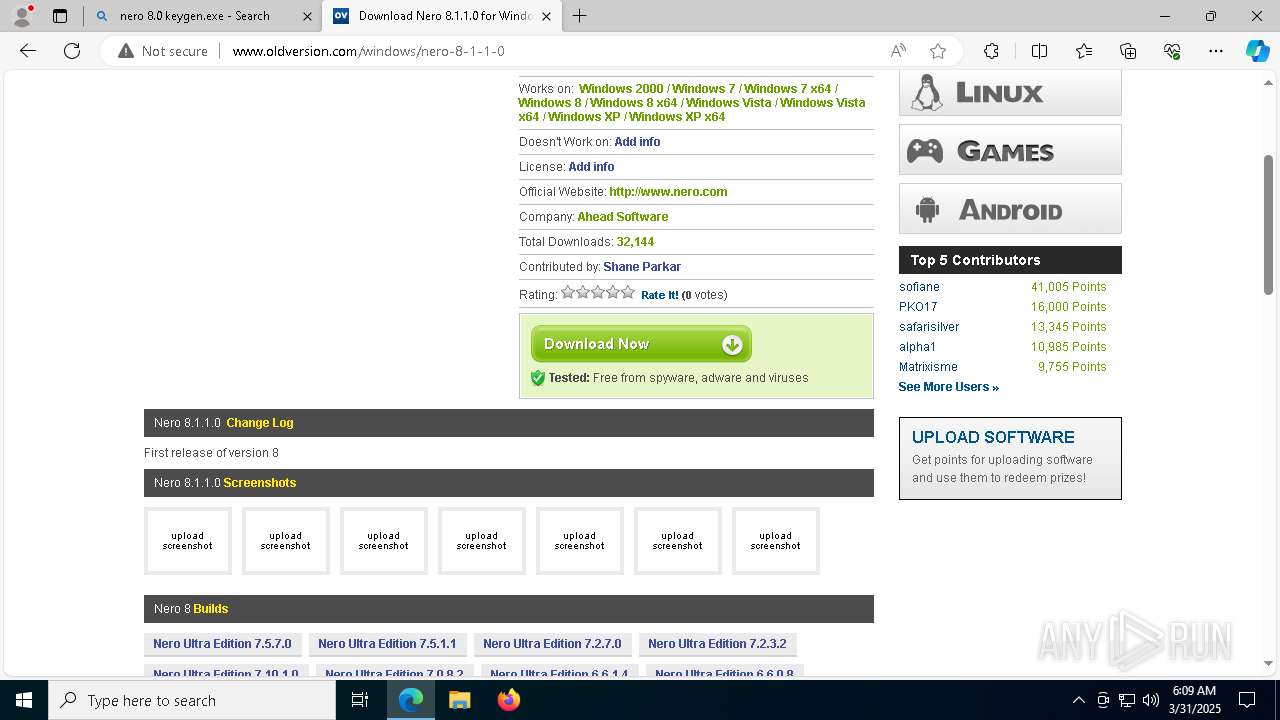
Task: Click the last upload screenshot thumbnail
Action: (x=776, y=541)
